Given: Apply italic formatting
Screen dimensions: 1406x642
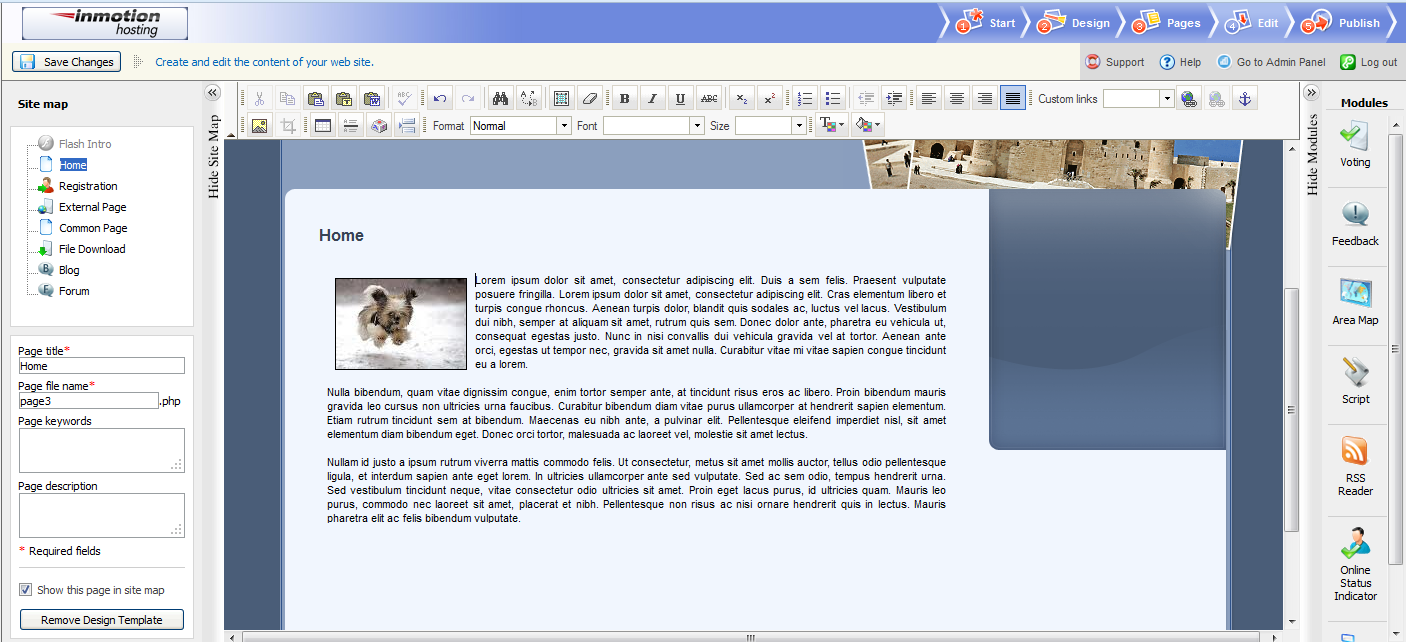Looking at the screenshot, I should pos(653,98).
